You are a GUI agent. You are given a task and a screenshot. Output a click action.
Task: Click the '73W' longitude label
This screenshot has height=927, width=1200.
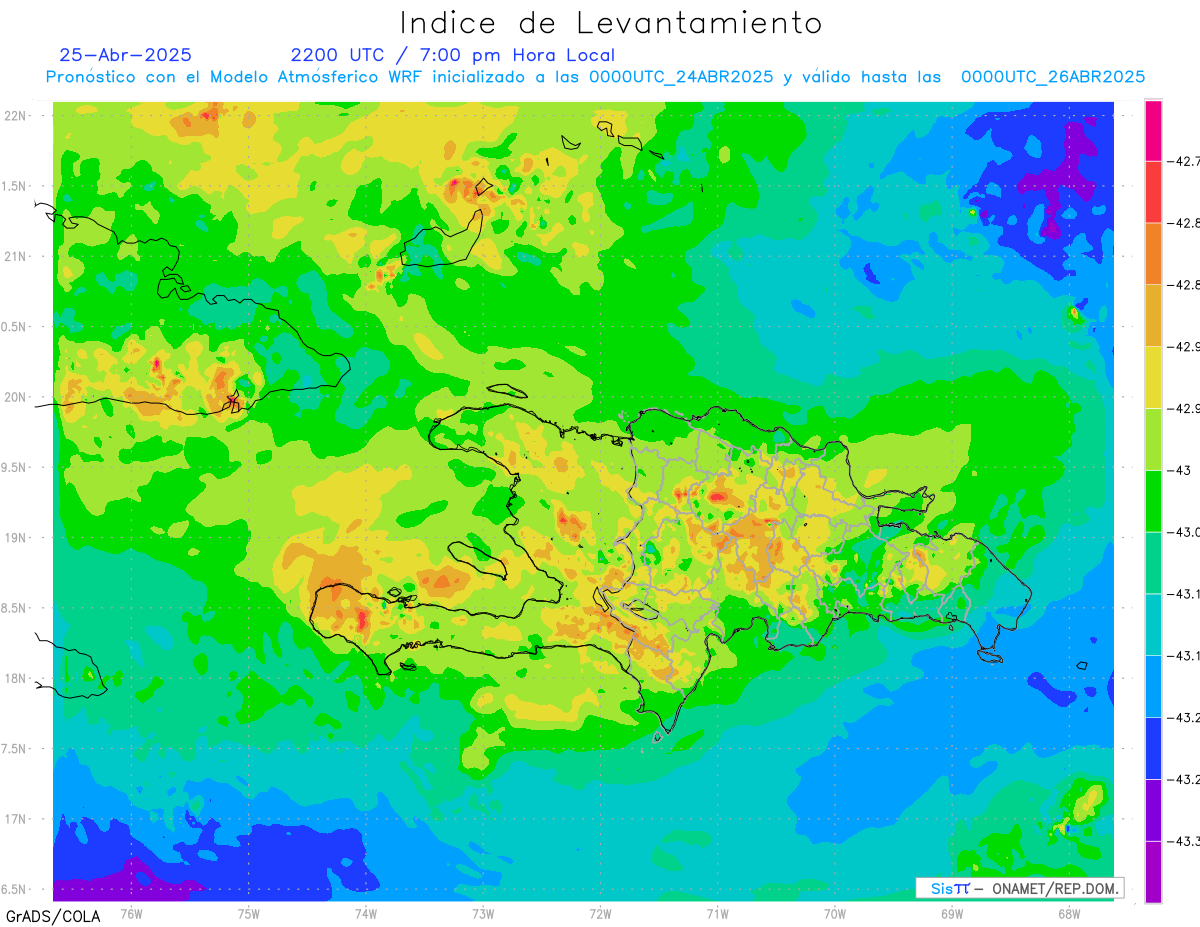click(x=482, y=913)
